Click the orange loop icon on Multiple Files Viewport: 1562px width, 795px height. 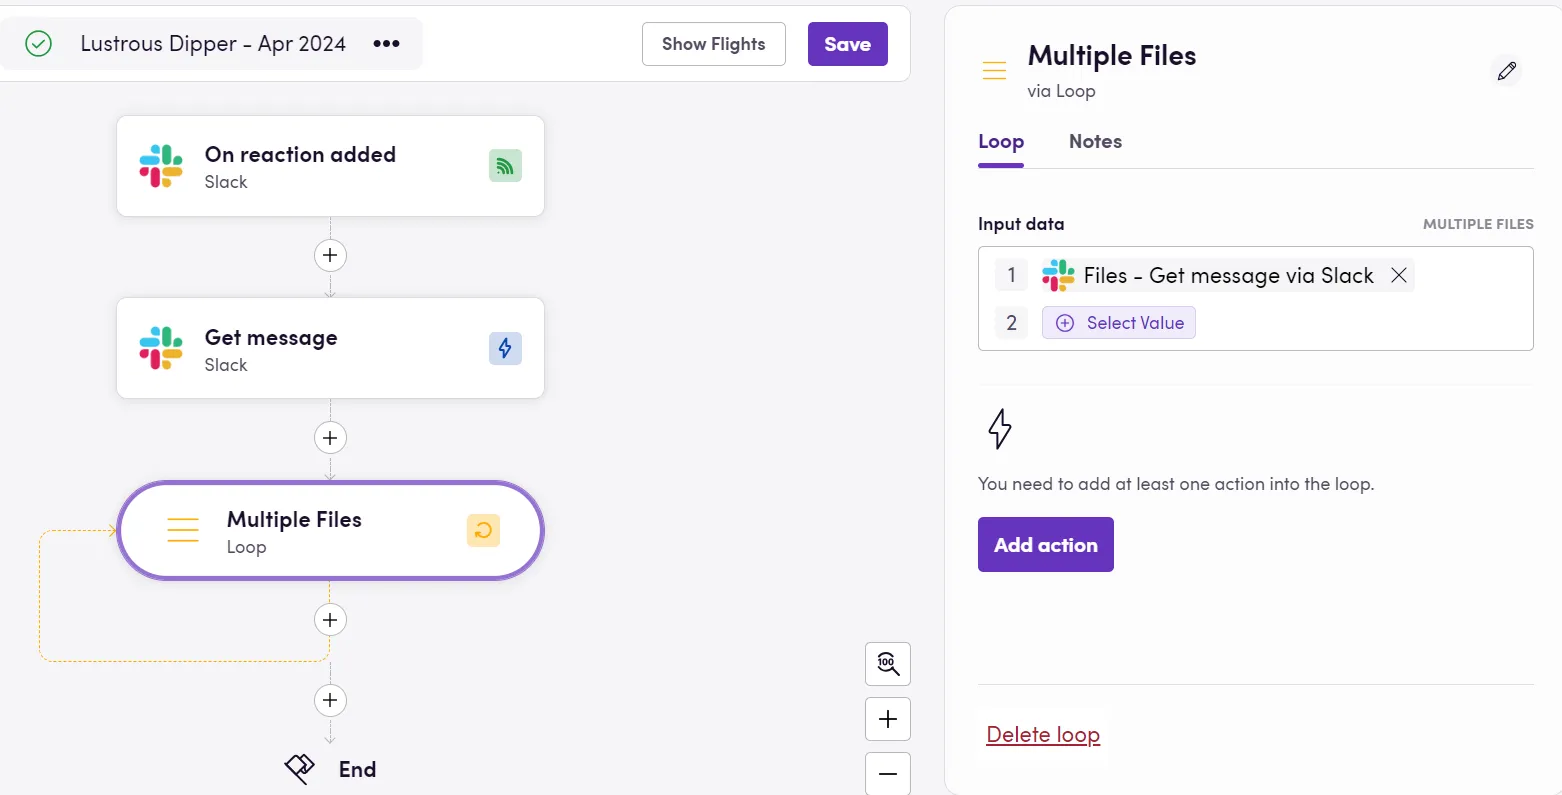coord(483,531)
